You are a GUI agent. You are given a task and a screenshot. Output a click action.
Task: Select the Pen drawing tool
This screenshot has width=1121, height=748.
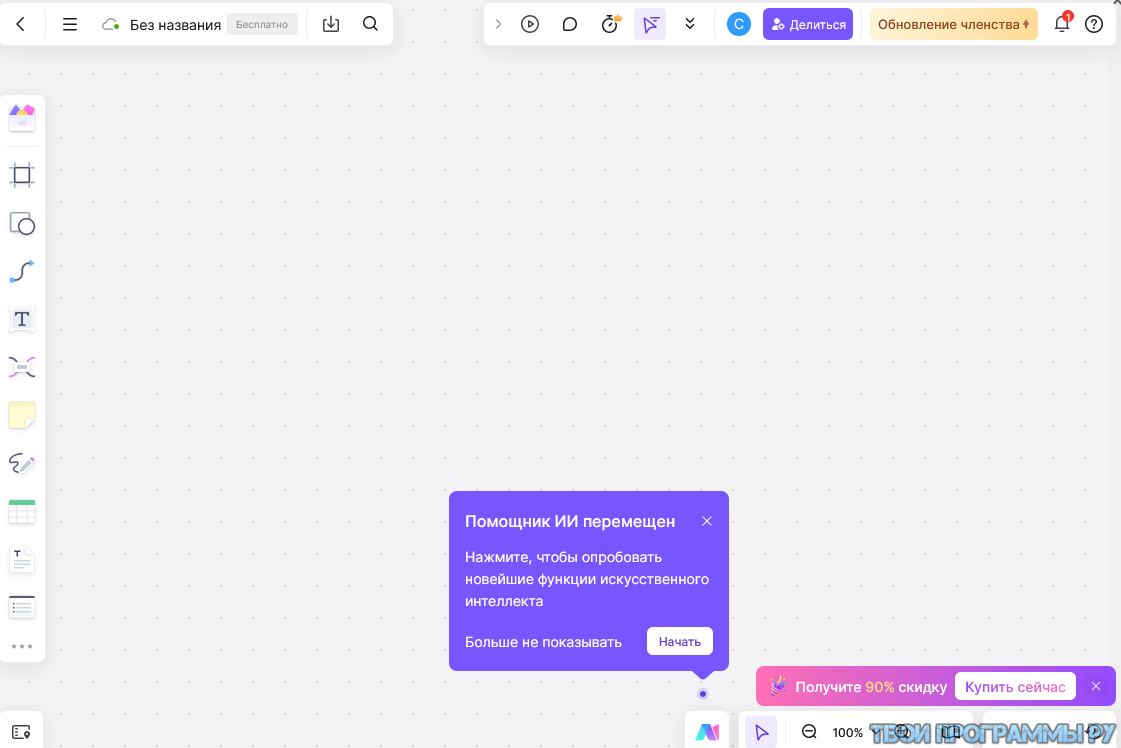[x=22, y=463]
